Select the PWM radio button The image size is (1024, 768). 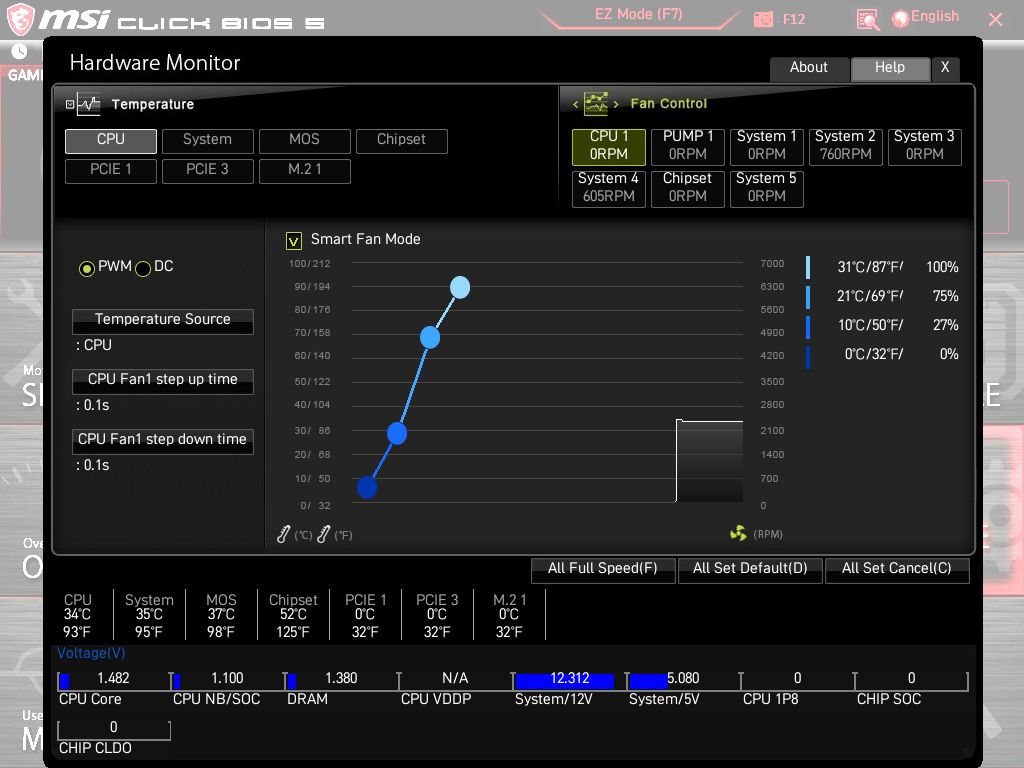86,268
